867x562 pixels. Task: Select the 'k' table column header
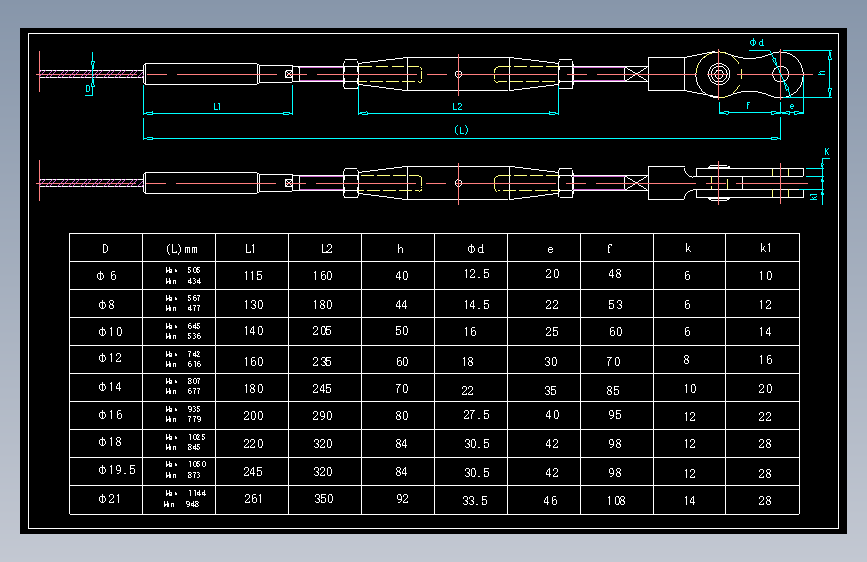point(688,248)
